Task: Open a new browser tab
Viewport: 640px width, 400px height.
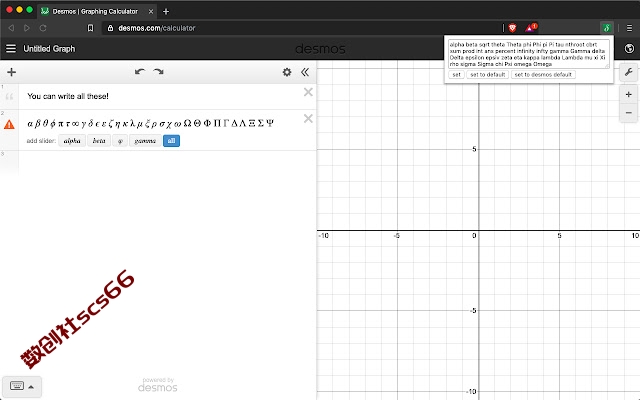Action: click(x=166, y=11)
